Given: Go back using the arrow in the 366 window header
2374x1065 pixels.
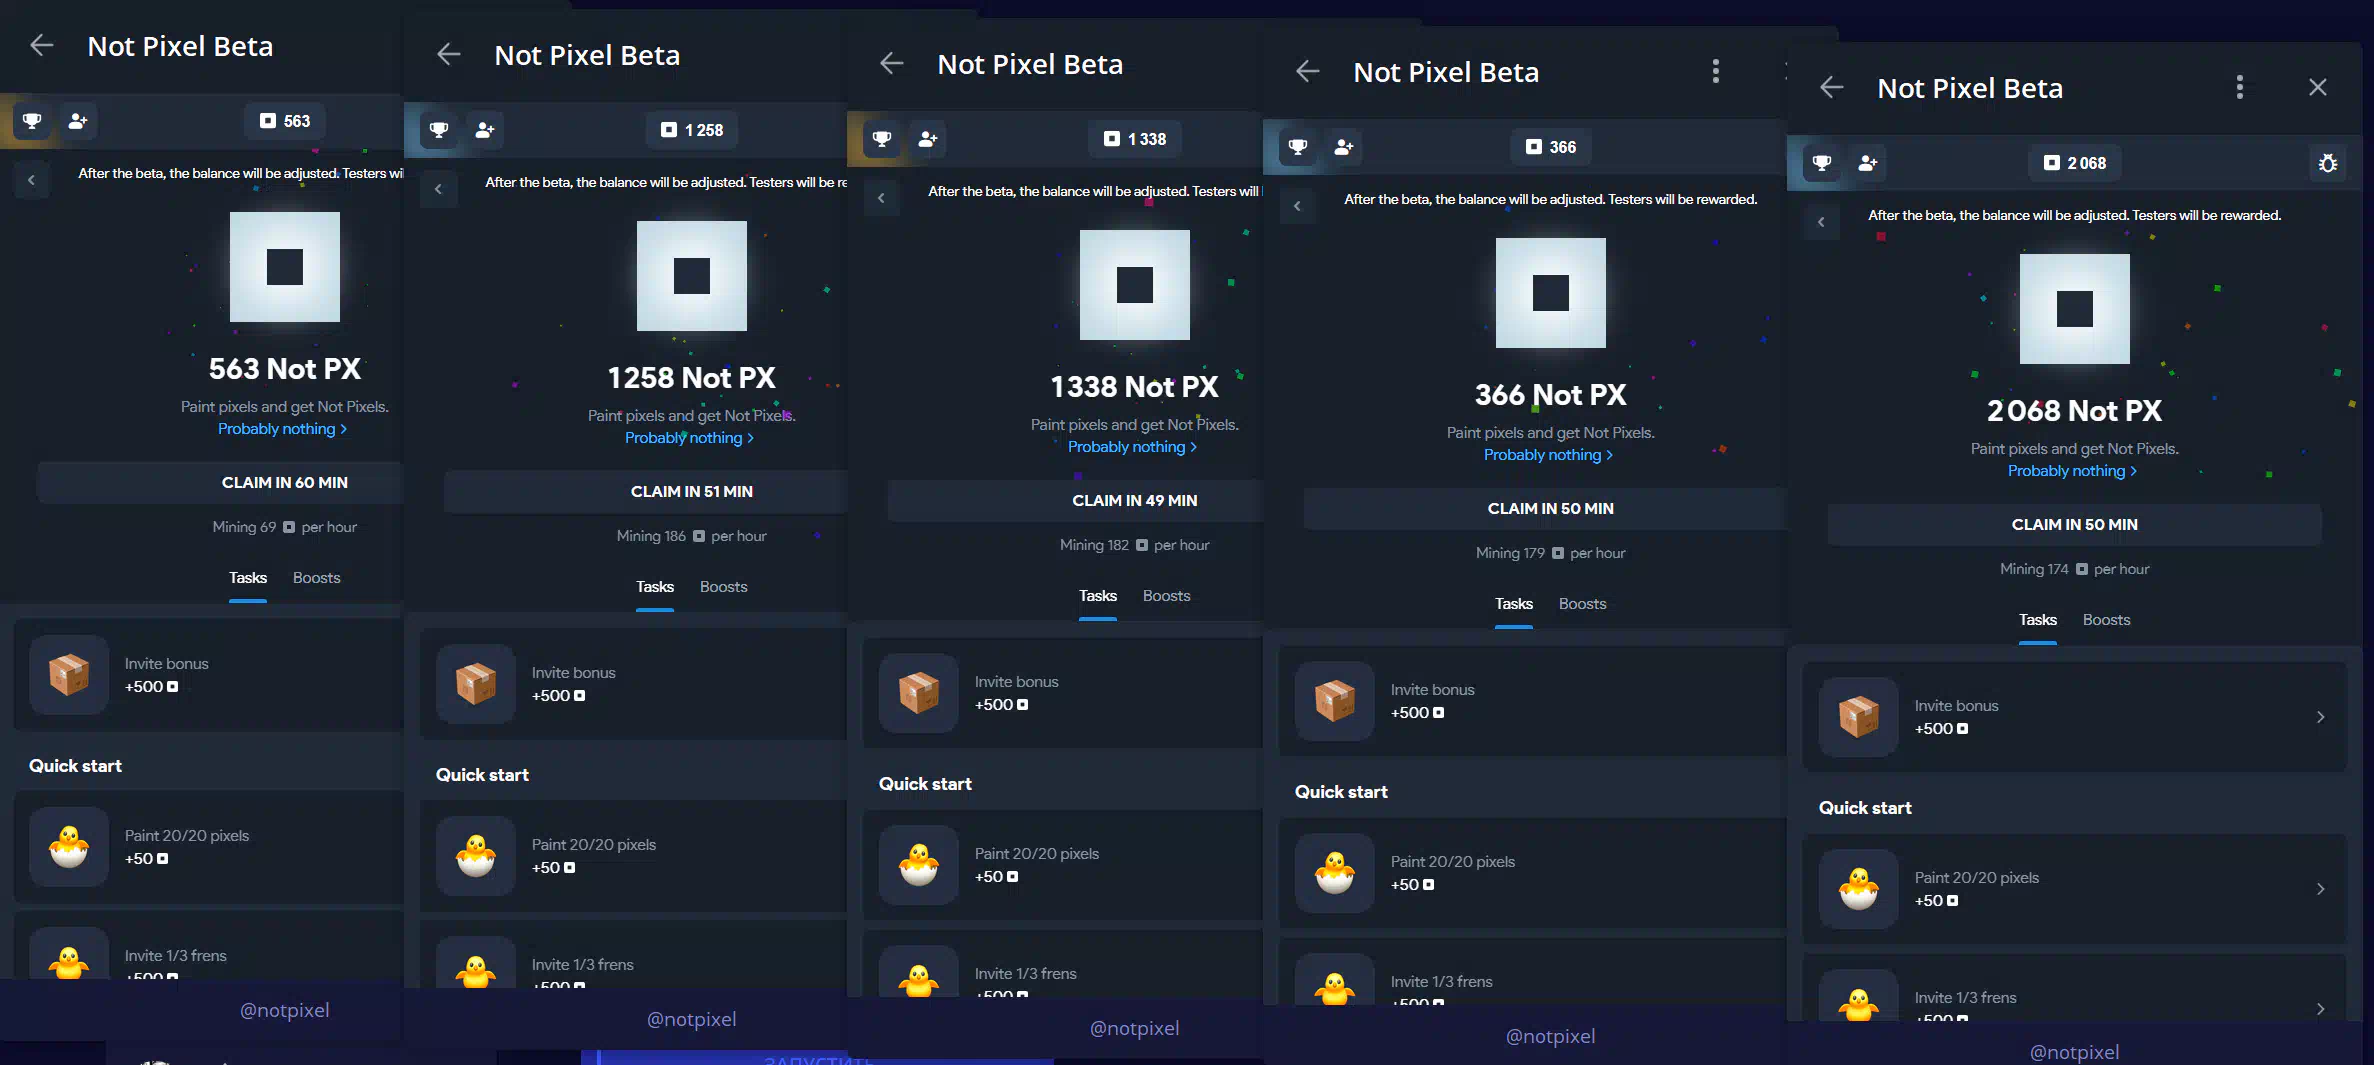Looking at the screenshot, I should pyautogui.click(x=1308, y=71).
